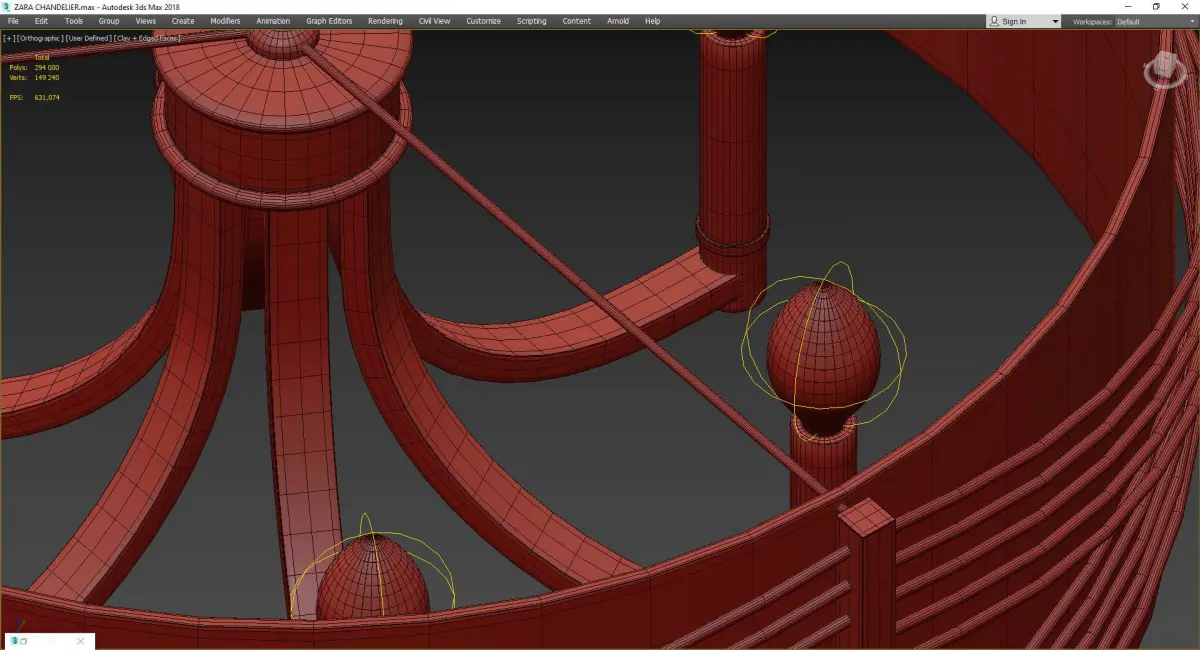Viewport: 1200px width, 650px height.
Task: Open the Scripting menu
Action: pyautogui.click(x=532, y=21)
